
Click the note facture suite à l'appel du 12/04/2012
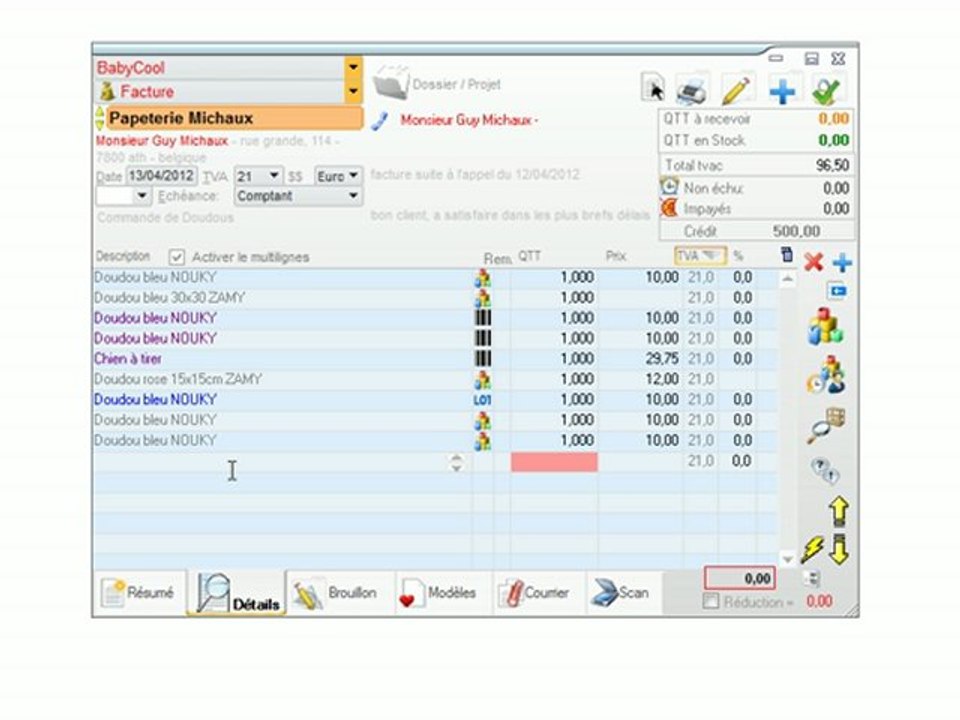click(x=474, y=174)
